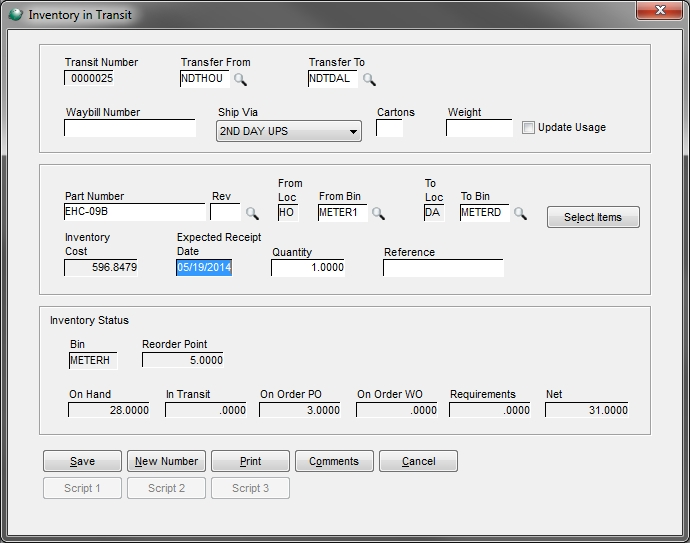Click the Requirements value .0000
Viewport: 690px width, 543px height.
[490, 410]
